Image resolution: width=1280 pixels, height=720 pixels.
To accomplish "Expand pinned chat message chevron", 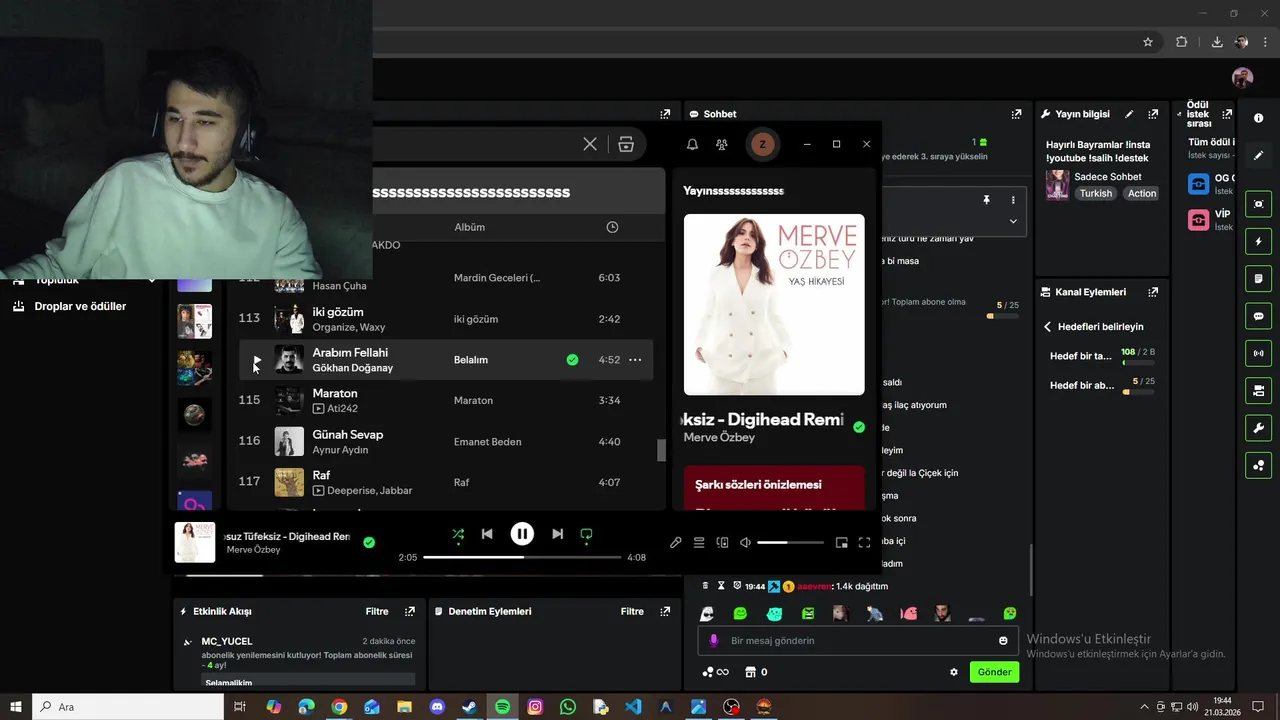I will click(x=1013, y=221).
